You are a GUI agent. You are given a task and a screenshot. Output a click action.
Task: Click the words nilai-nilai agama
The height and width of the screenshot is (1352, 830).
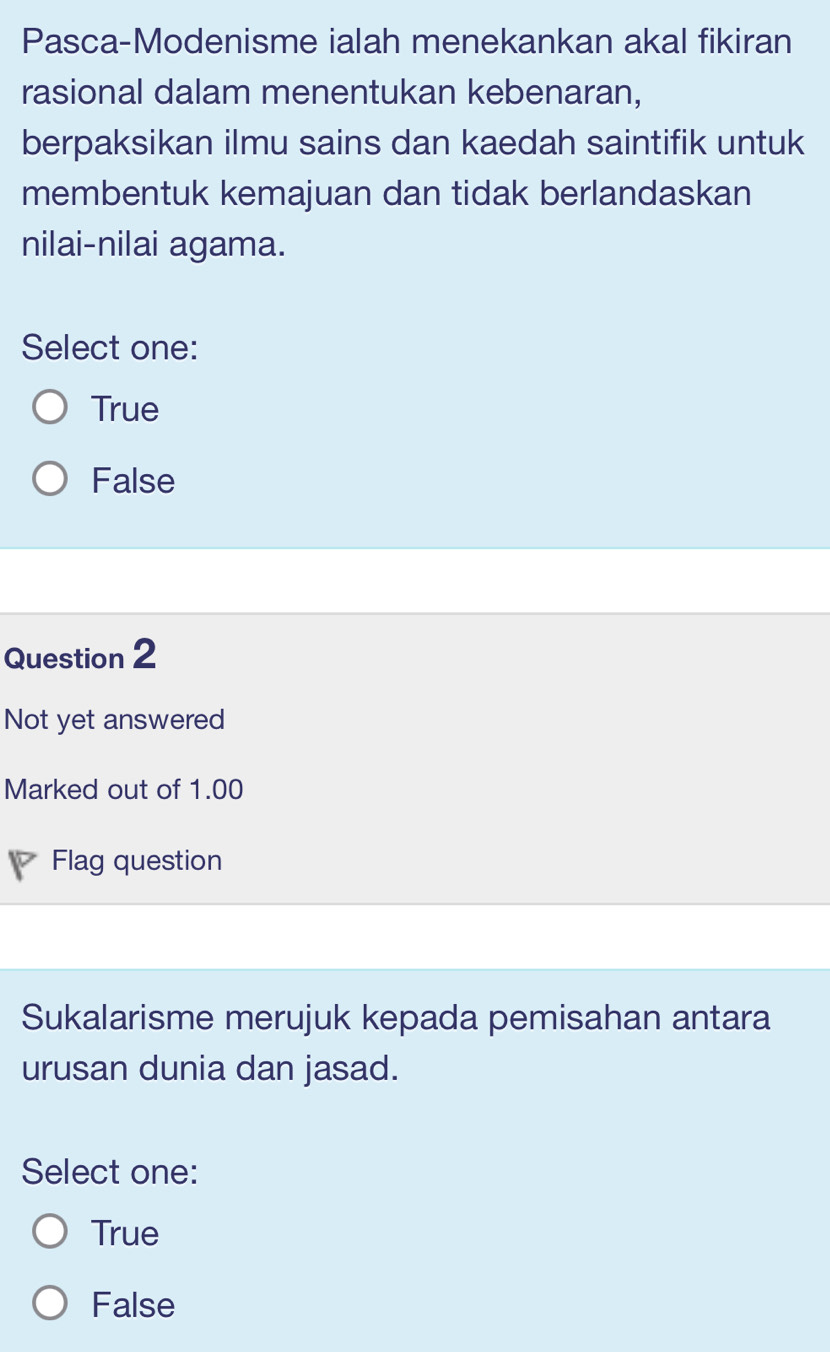click(x=154, y=244)
